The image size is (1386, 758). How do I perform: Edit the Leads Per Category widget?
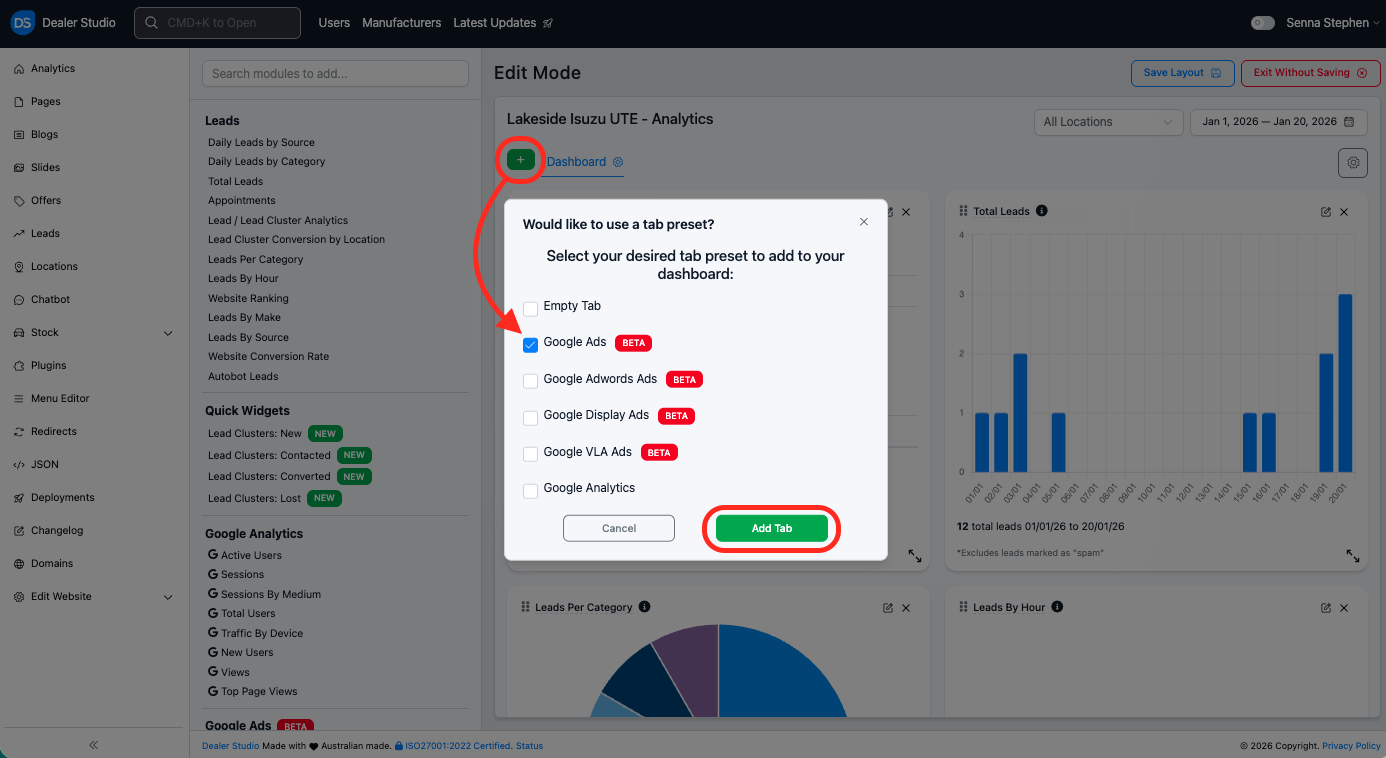[x=888, y=608]
